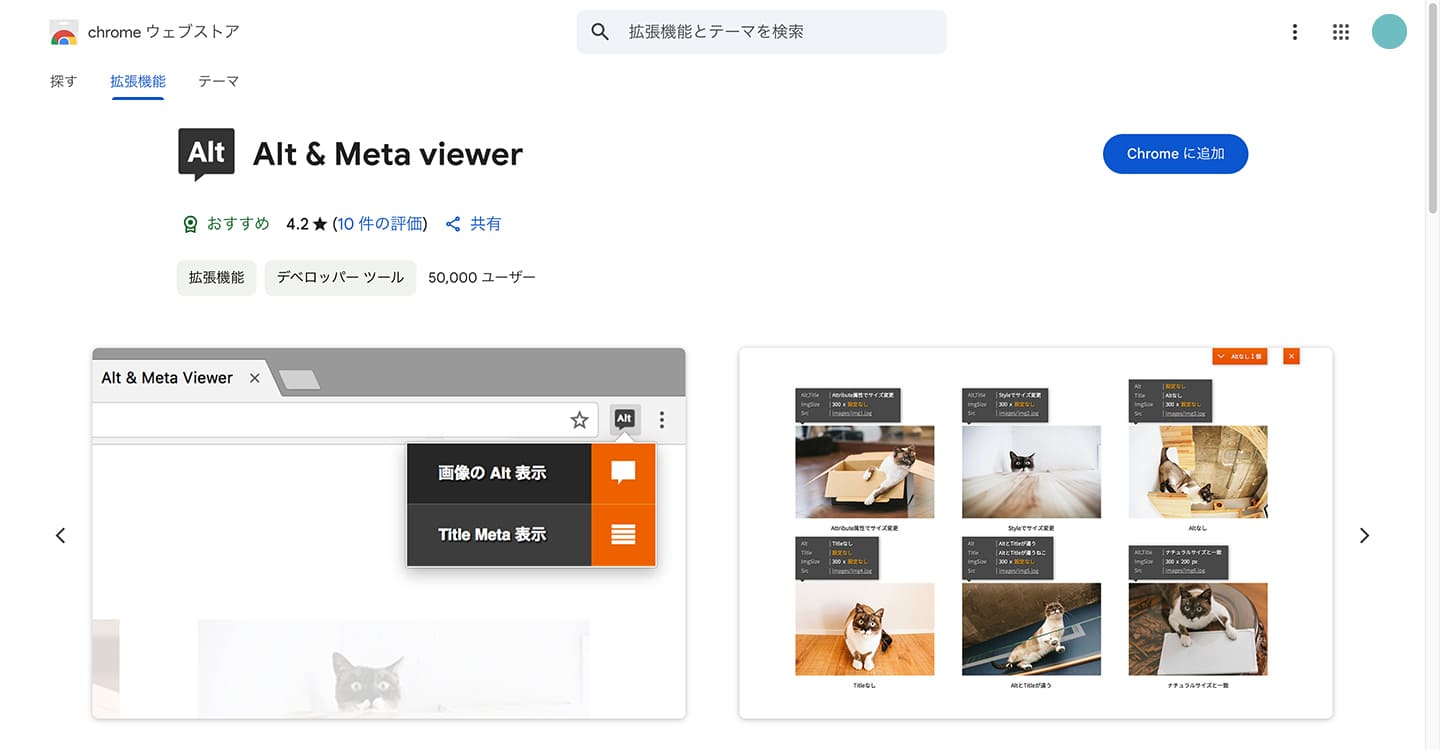Viewport: 1440px width, 750px height.
Task: Select the デベロッパー ツール category chip
Action: point(340,278)
